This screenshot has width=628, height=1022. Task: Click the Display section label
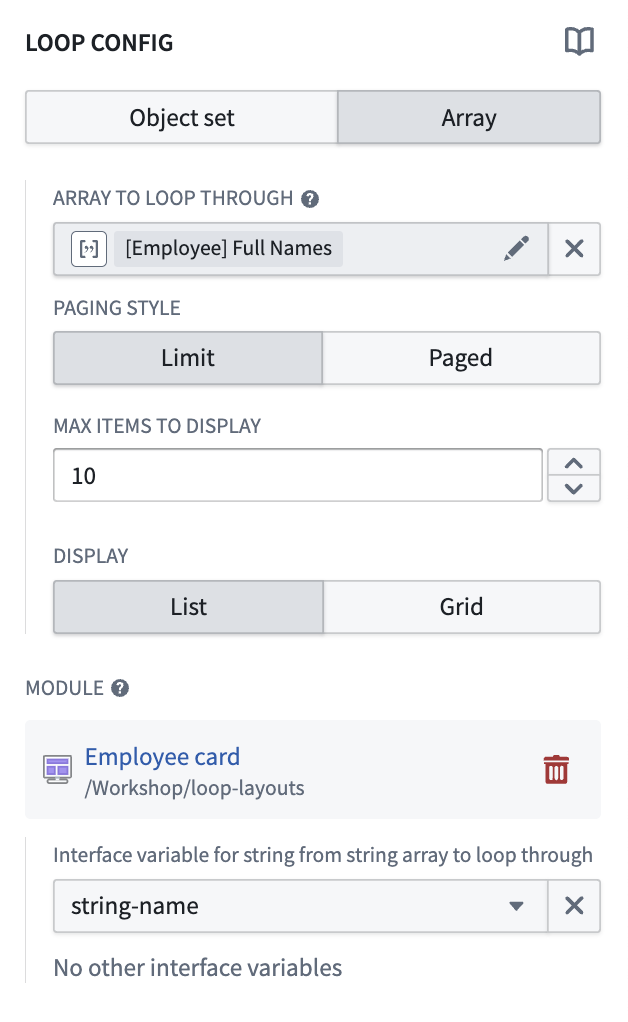pyautogui.click(x=91, y=557)
